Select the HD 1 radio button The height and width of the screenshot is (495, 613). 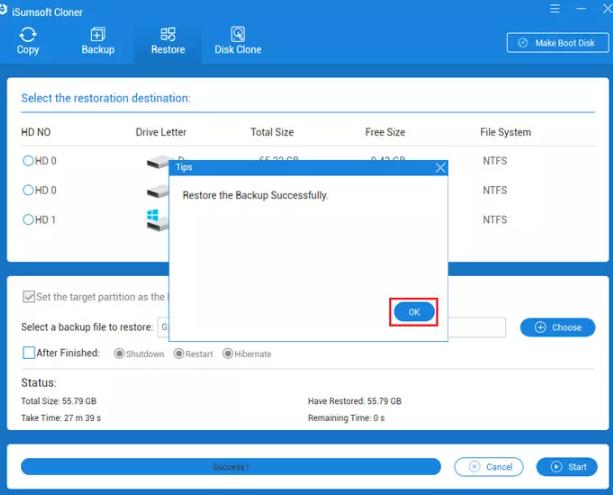[x=28, y=219]
